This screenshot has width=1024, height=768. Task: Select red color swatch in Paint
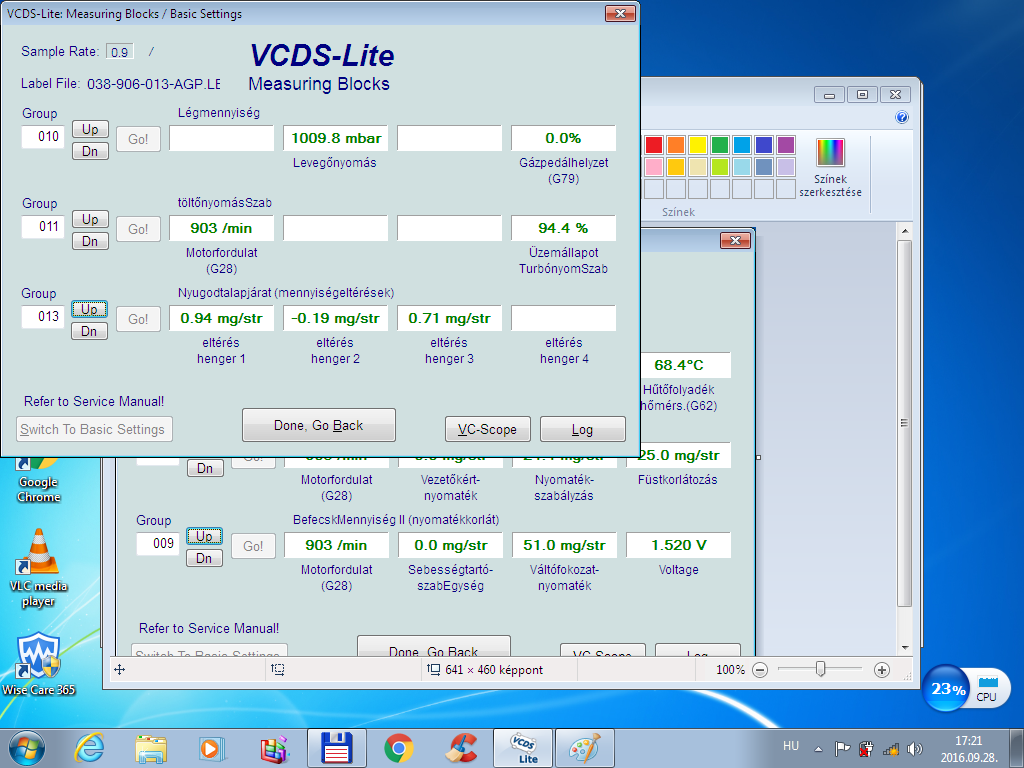pyautogui.click(x=654, y=145)
